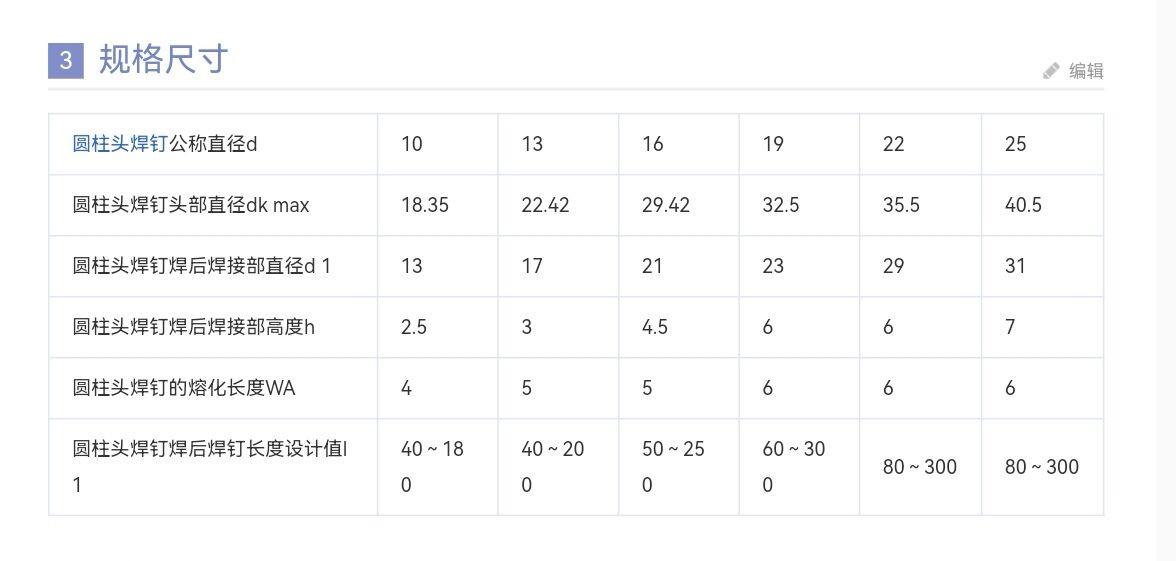Click the 焊钉长度设计值 row label
The height and width of the screenshot is (561, 1176).
[210, 467]
